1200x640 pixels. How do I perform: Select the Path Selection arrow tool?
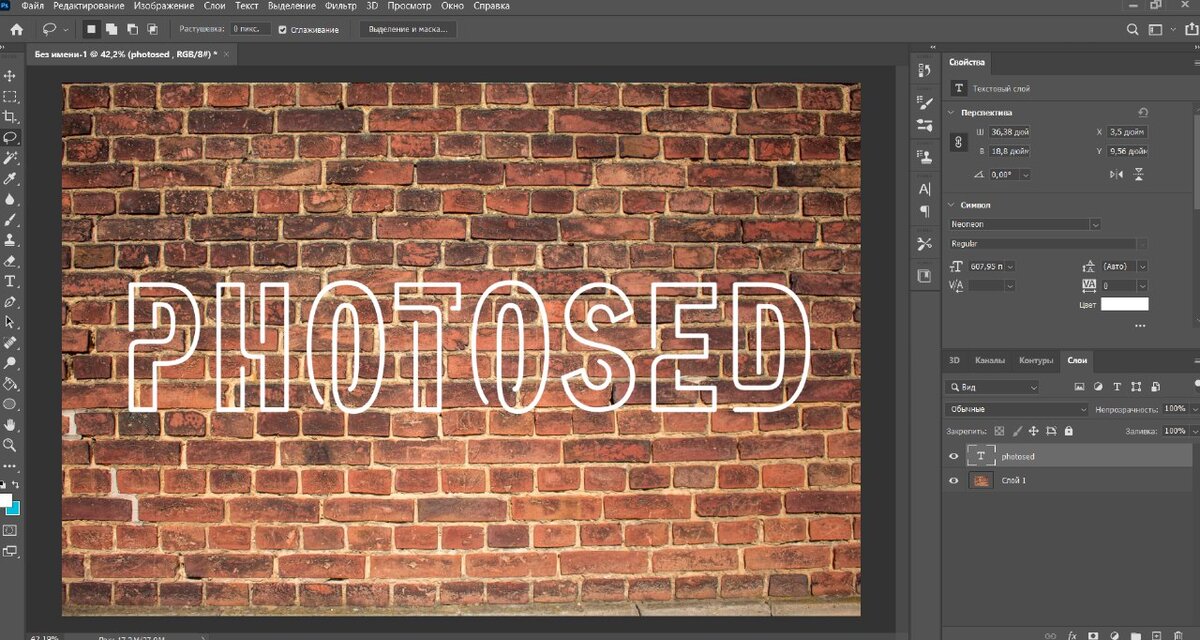coord(10,322)
